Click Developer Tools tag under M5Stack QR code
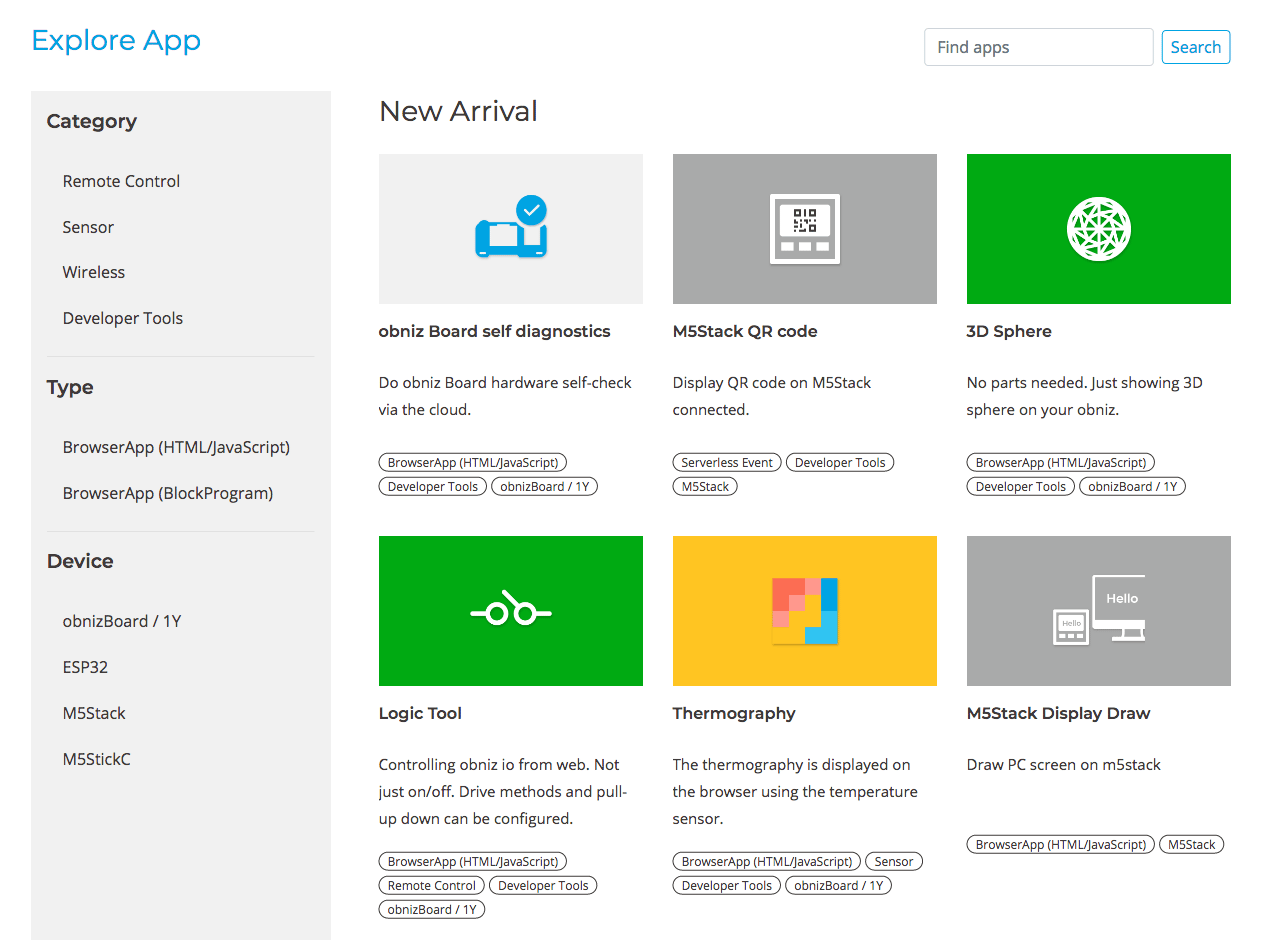Image resolution: width=1262 pixels, height=940 pixels. click(840, 463)
